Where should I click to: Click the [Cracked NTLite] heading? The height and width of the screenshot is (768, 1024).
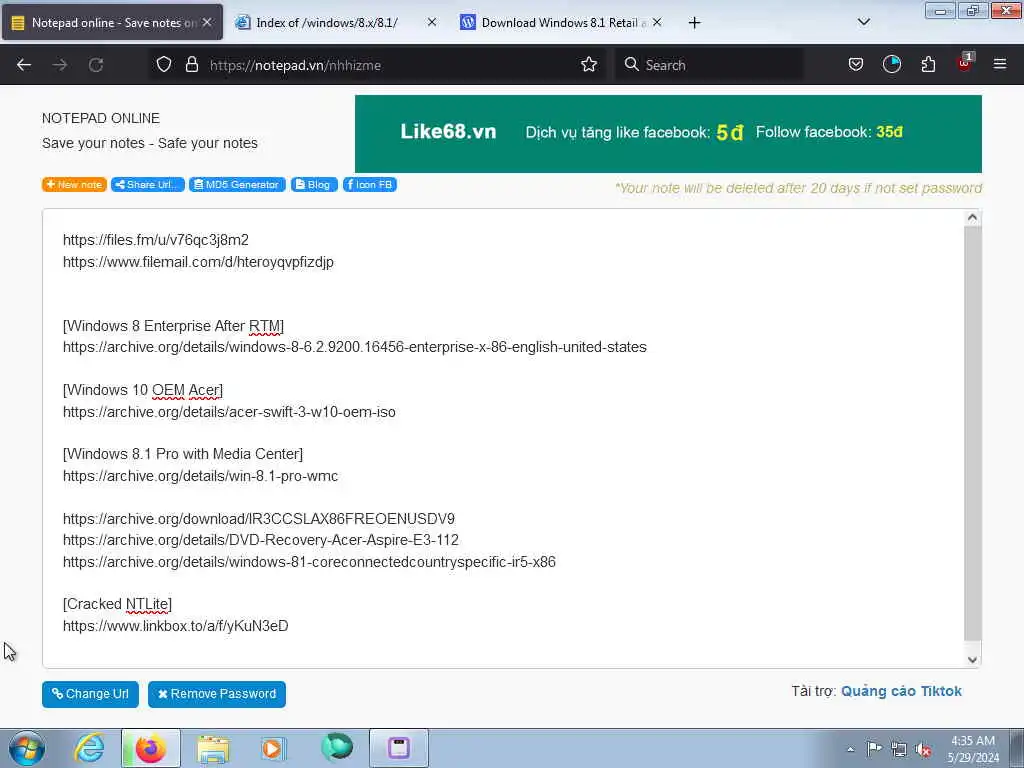[118, 604]
